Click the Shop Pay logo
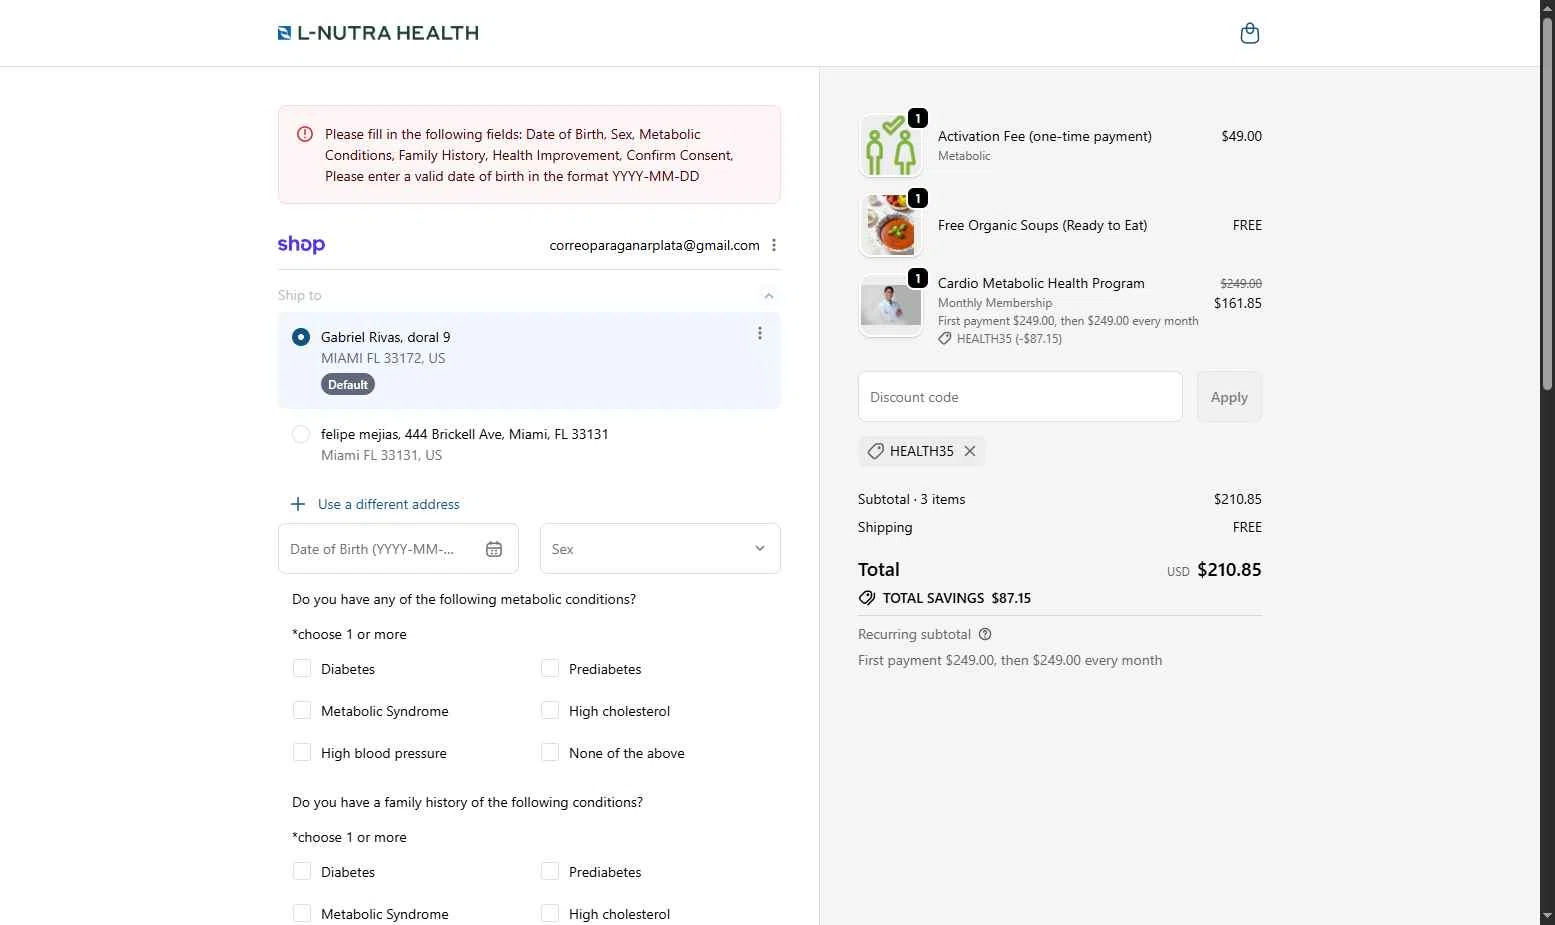Viewport: 1555px width, 925px height. pyautogui.click(x=301, y=244)
